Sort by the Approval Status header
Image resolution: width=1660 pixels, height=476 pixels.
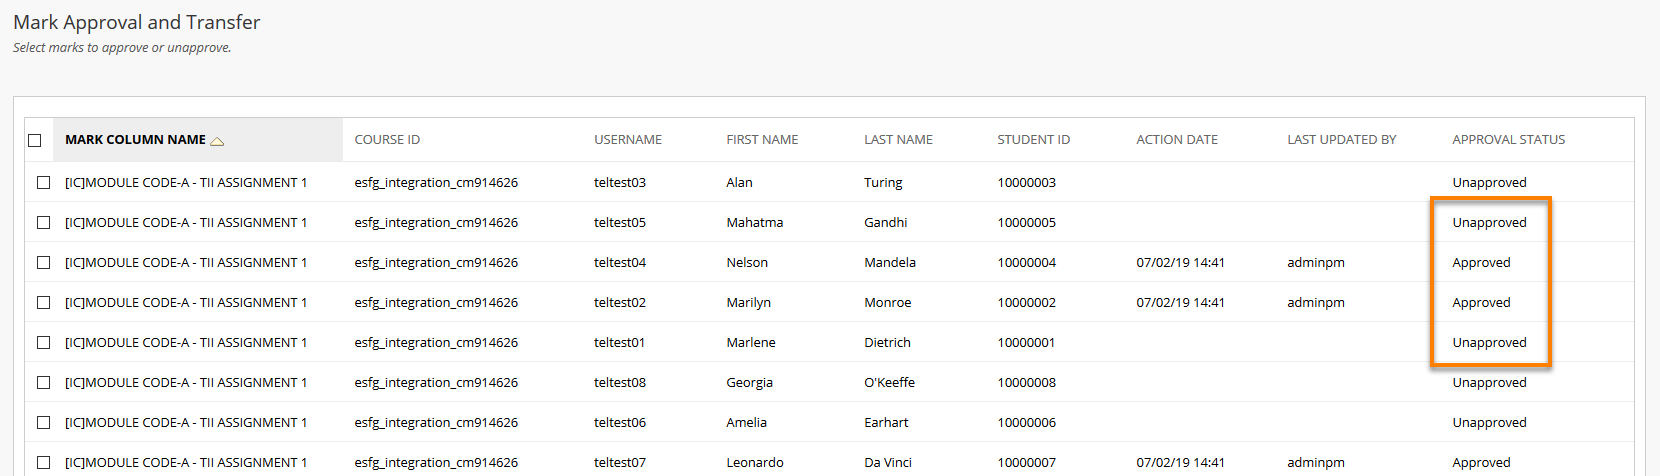click(1508, 140)
